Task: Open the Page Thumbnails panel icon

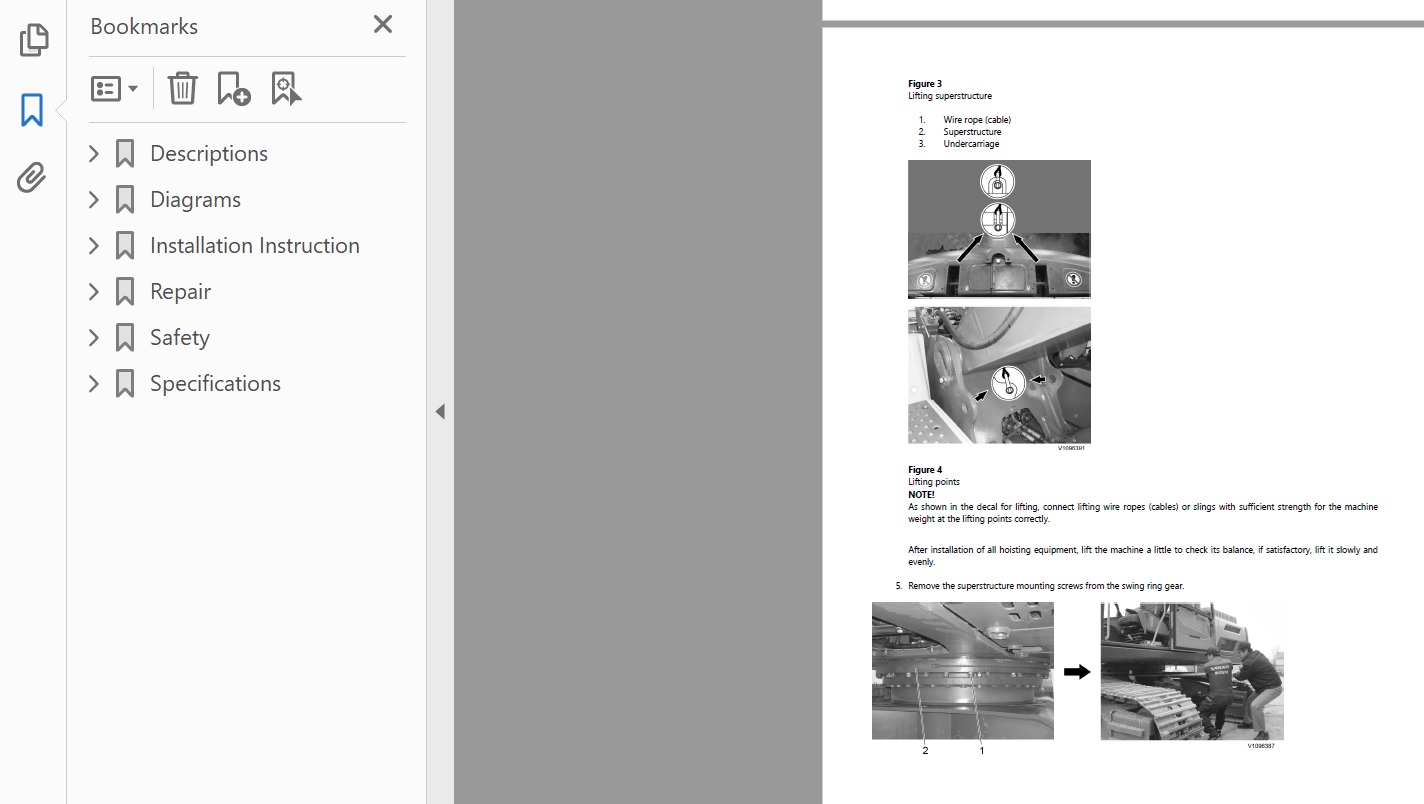Action: (x=33, y=40)
